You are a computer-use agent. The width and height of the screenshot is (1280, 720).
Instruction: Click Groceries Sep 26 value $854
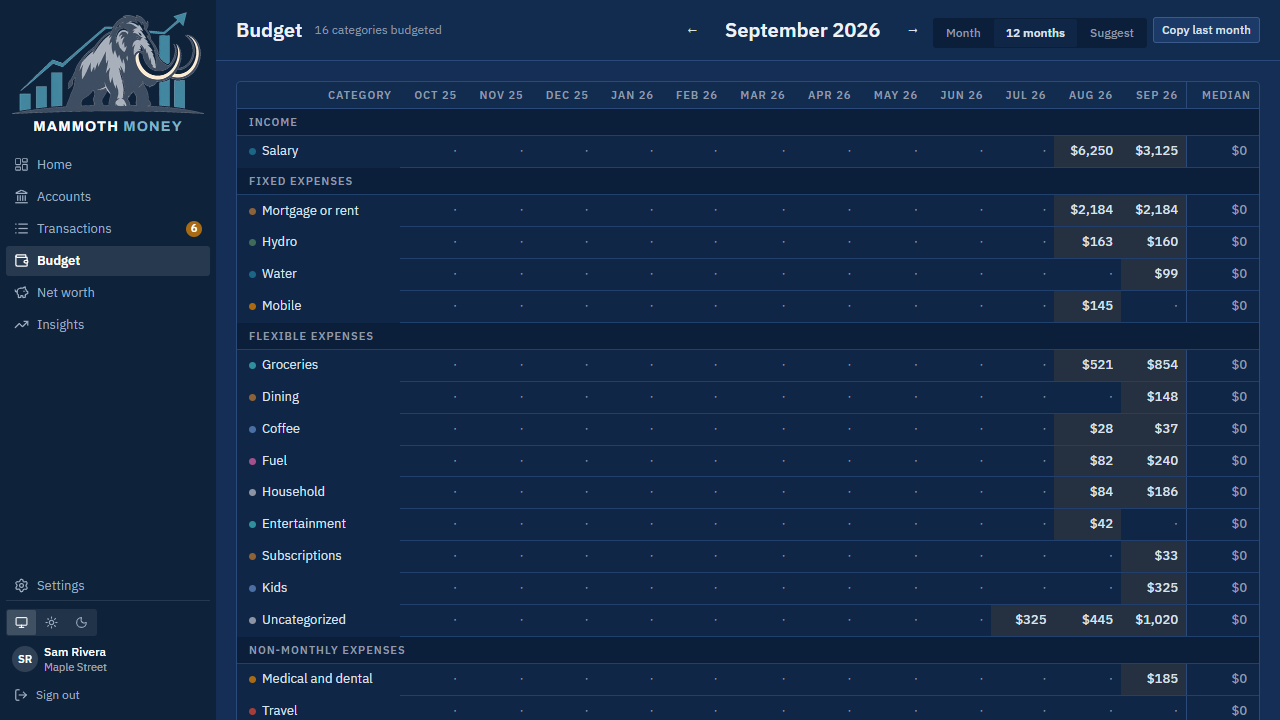(1154, 365)
